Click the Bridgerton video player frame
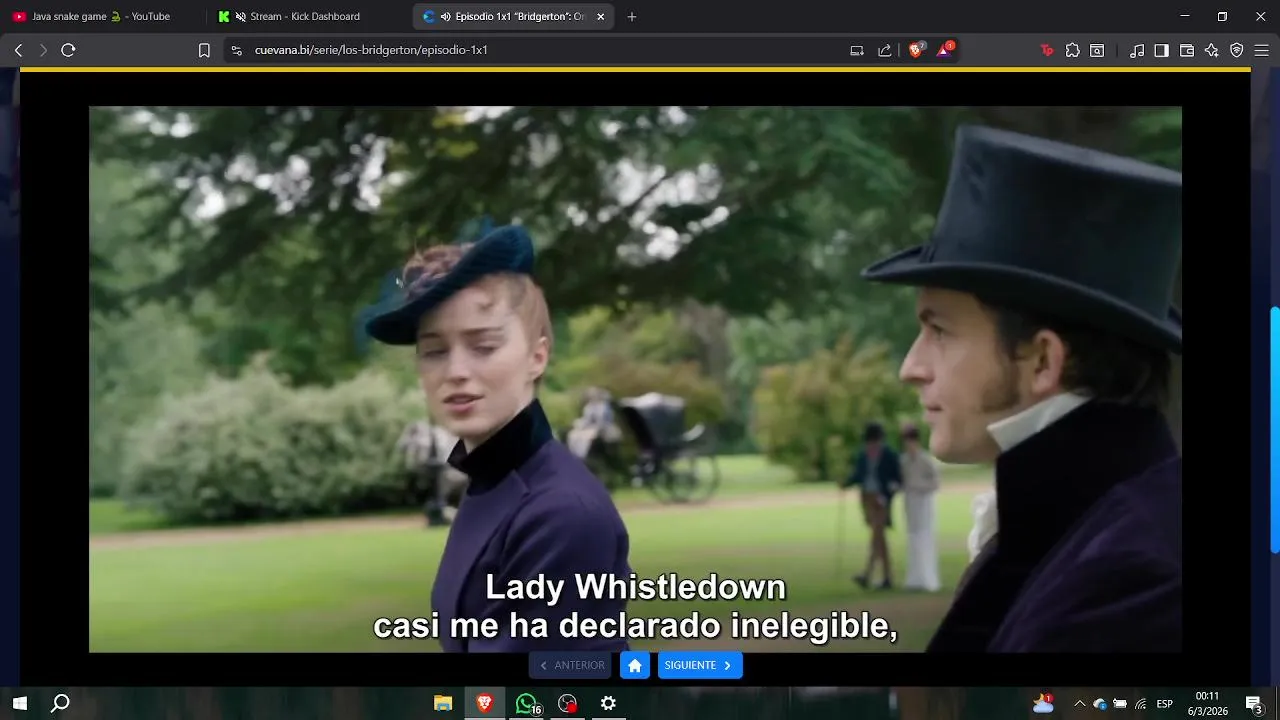This screenshot has height=720, width=1280. (x=635, y=379)
